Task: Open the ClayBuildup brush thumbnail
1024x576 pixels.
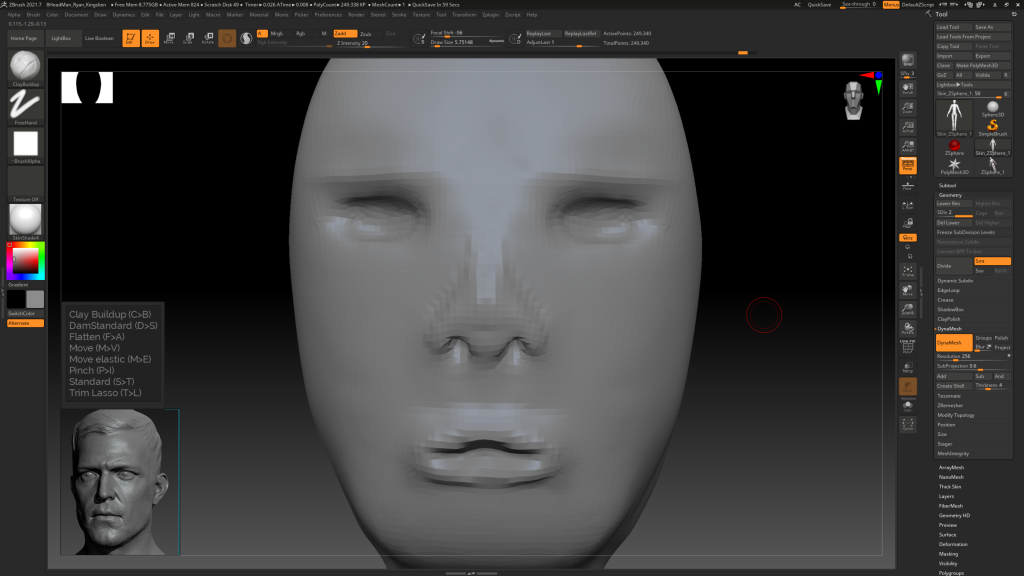Action: pos(25,67)
